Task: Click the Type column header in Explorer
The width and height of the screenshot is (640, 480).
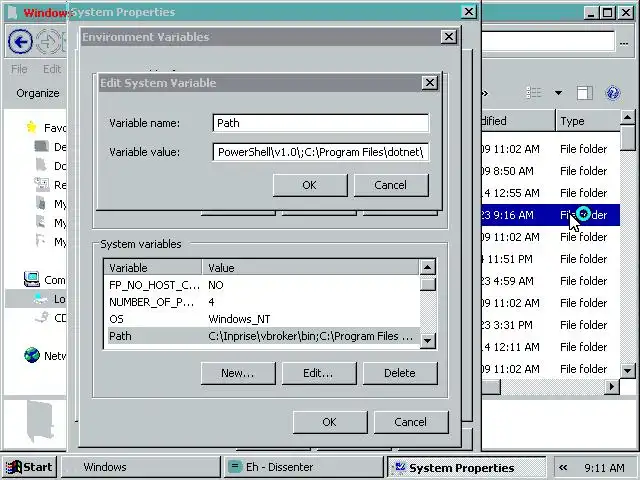Action: (588, 121)
